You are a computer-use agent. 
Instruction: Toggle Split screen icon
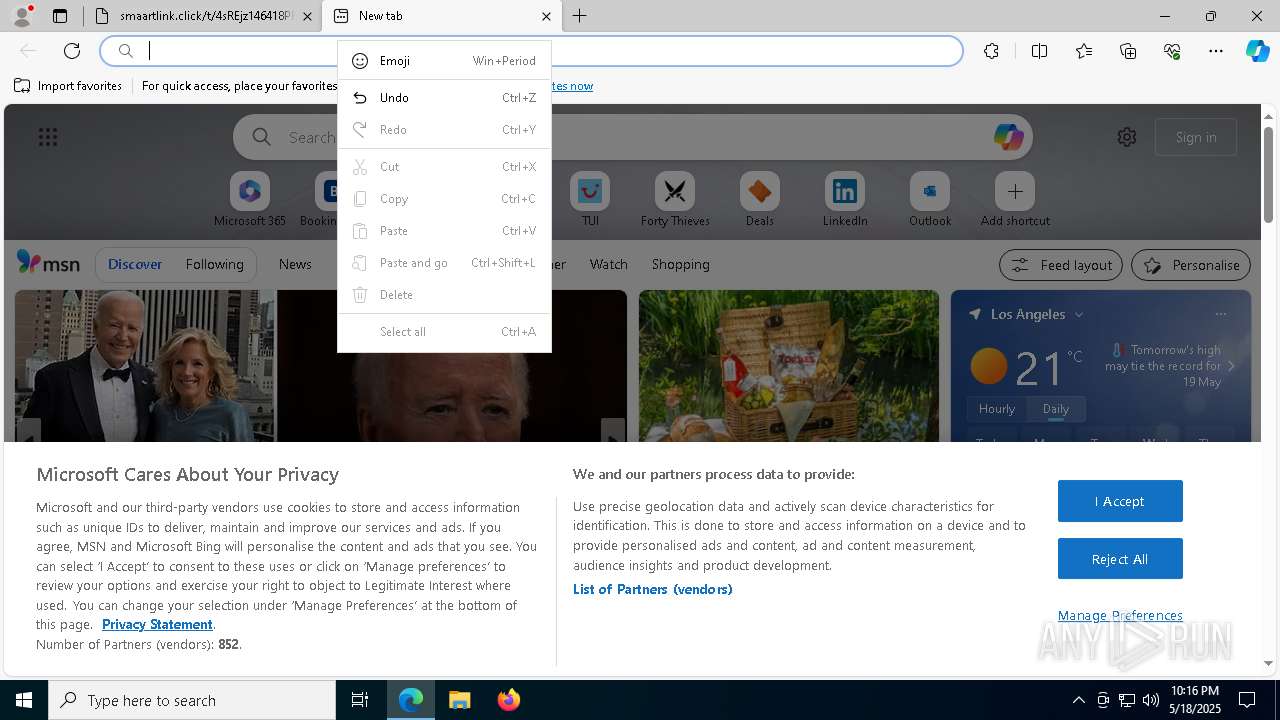[1039, 51]
